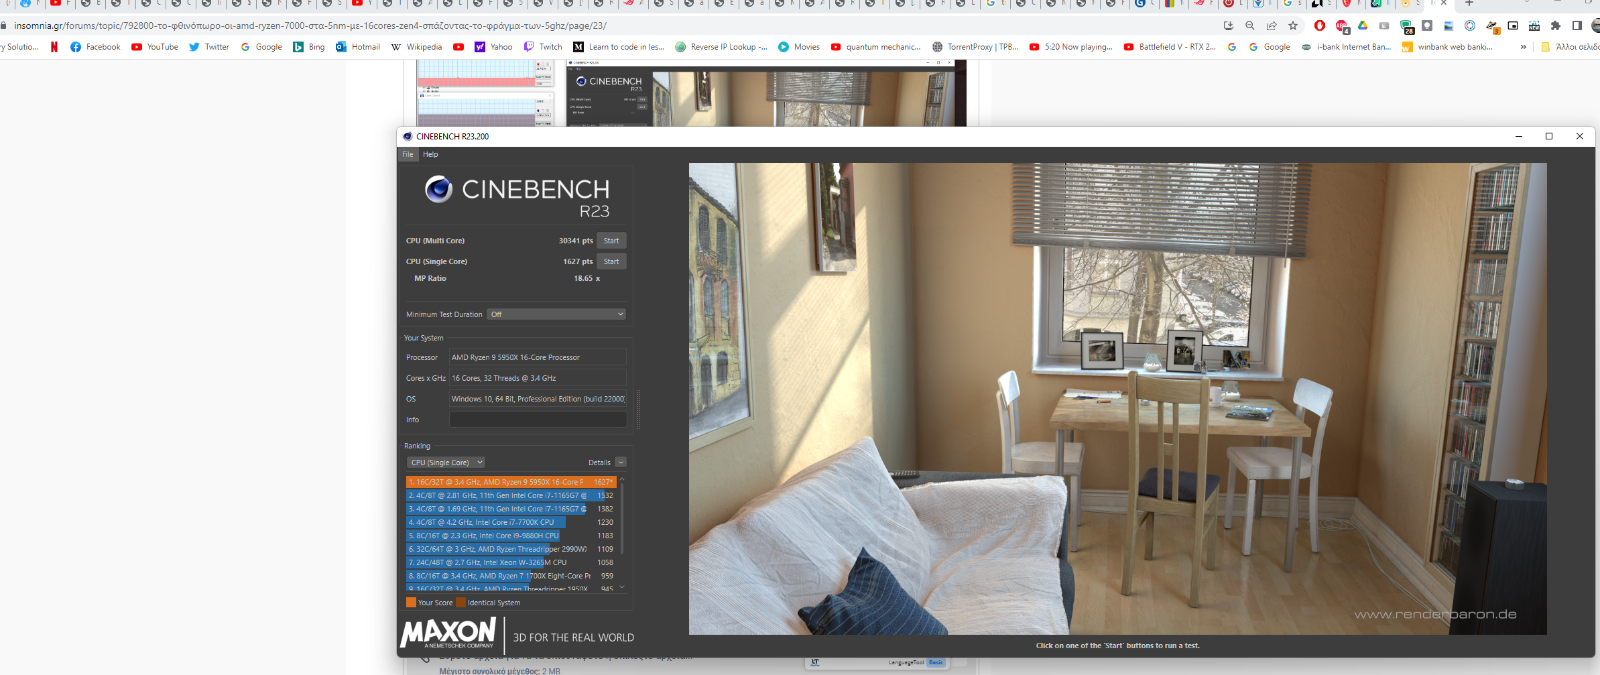Click the 1627 pts single core score
The image size is (1600, 675).
tap(578, 262)
